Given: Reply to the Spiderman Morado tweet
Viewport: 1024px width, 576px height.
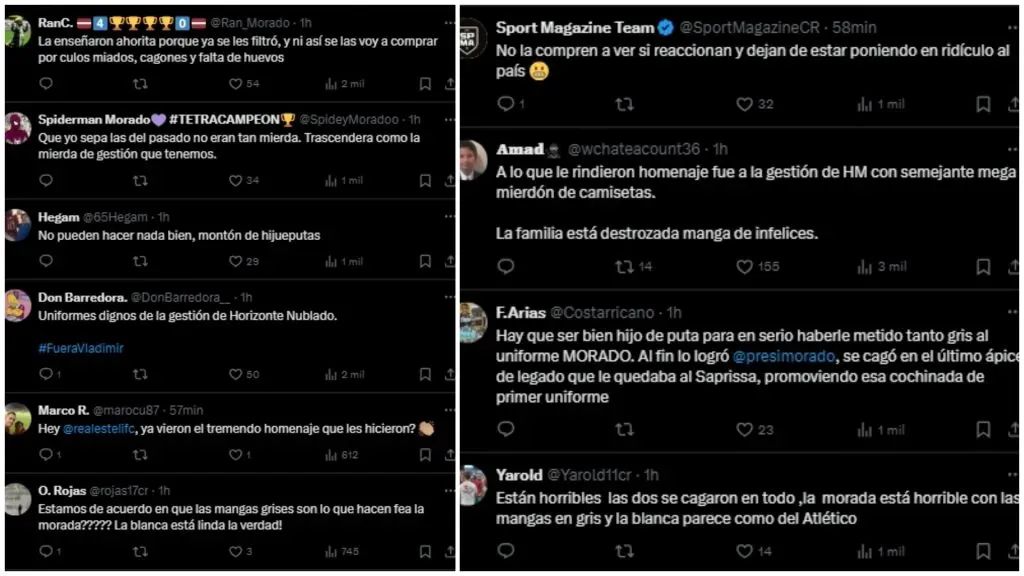Looking at the screenshot, I should [x=45, y=181].
